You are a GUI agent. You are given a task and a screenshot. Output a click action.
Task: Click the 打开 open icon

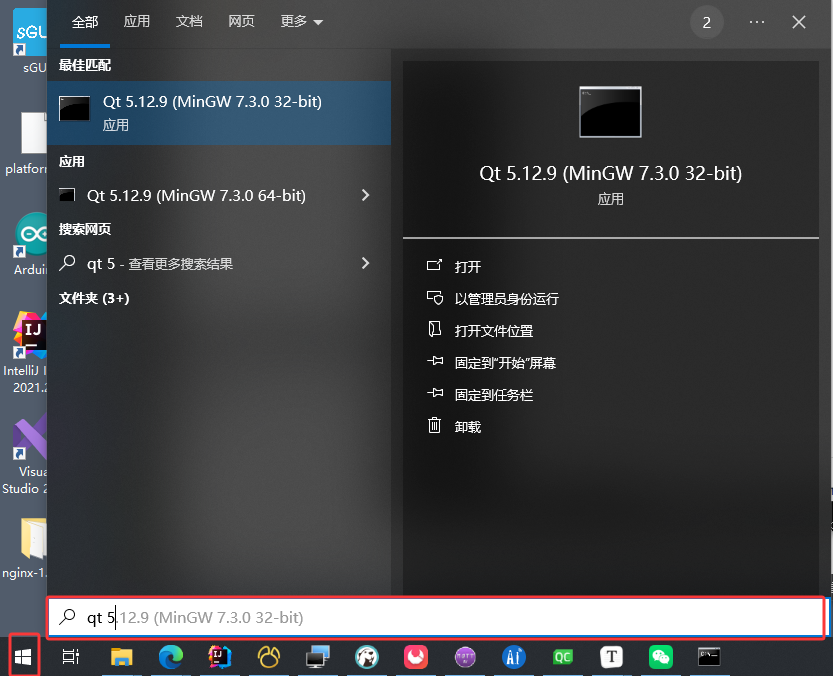[x=435, y=265]
